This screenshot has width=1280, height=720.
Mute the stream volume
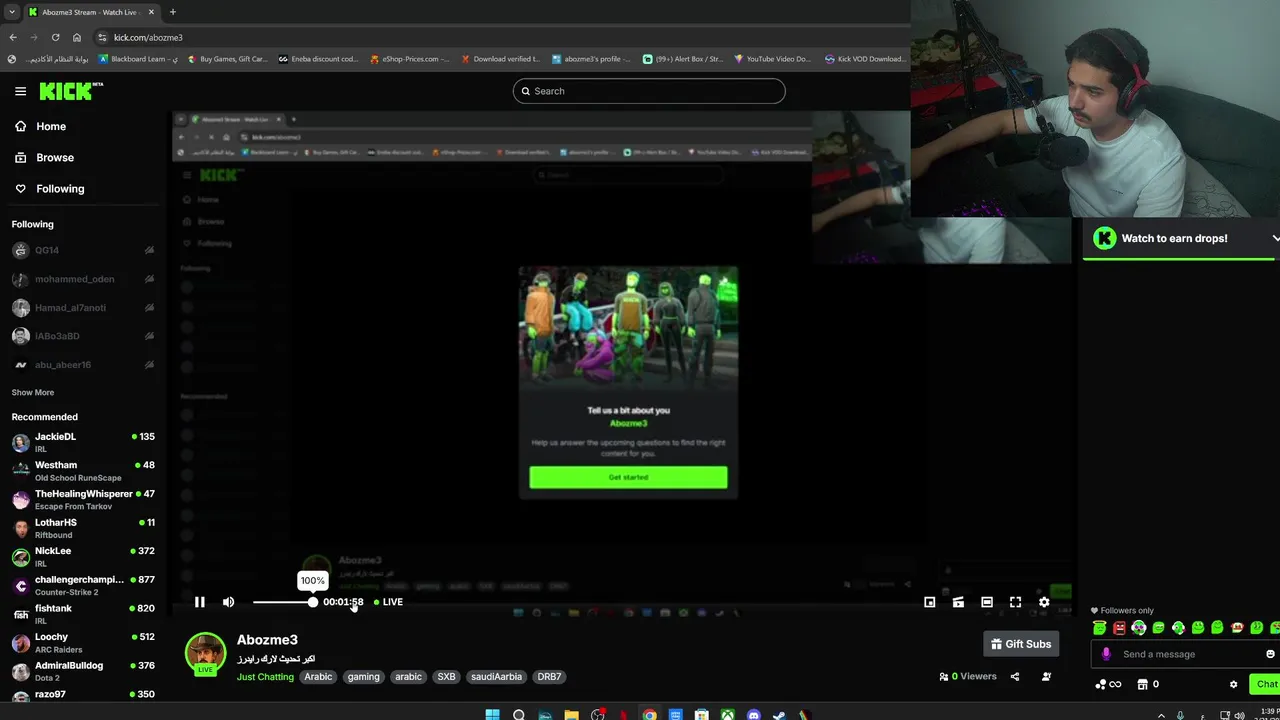[x=228, y=602]
